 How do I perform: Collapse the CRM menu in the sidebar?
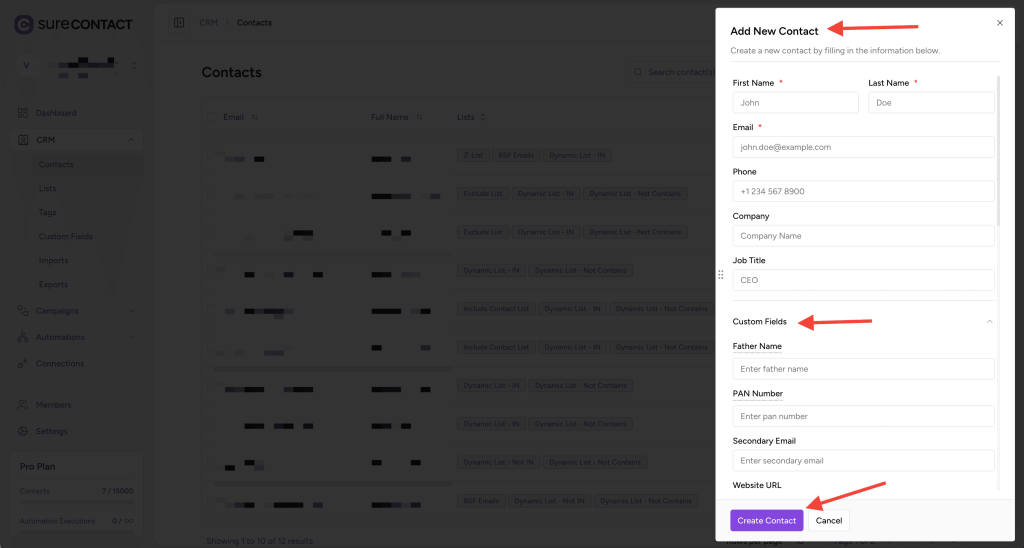pos(132,141)
